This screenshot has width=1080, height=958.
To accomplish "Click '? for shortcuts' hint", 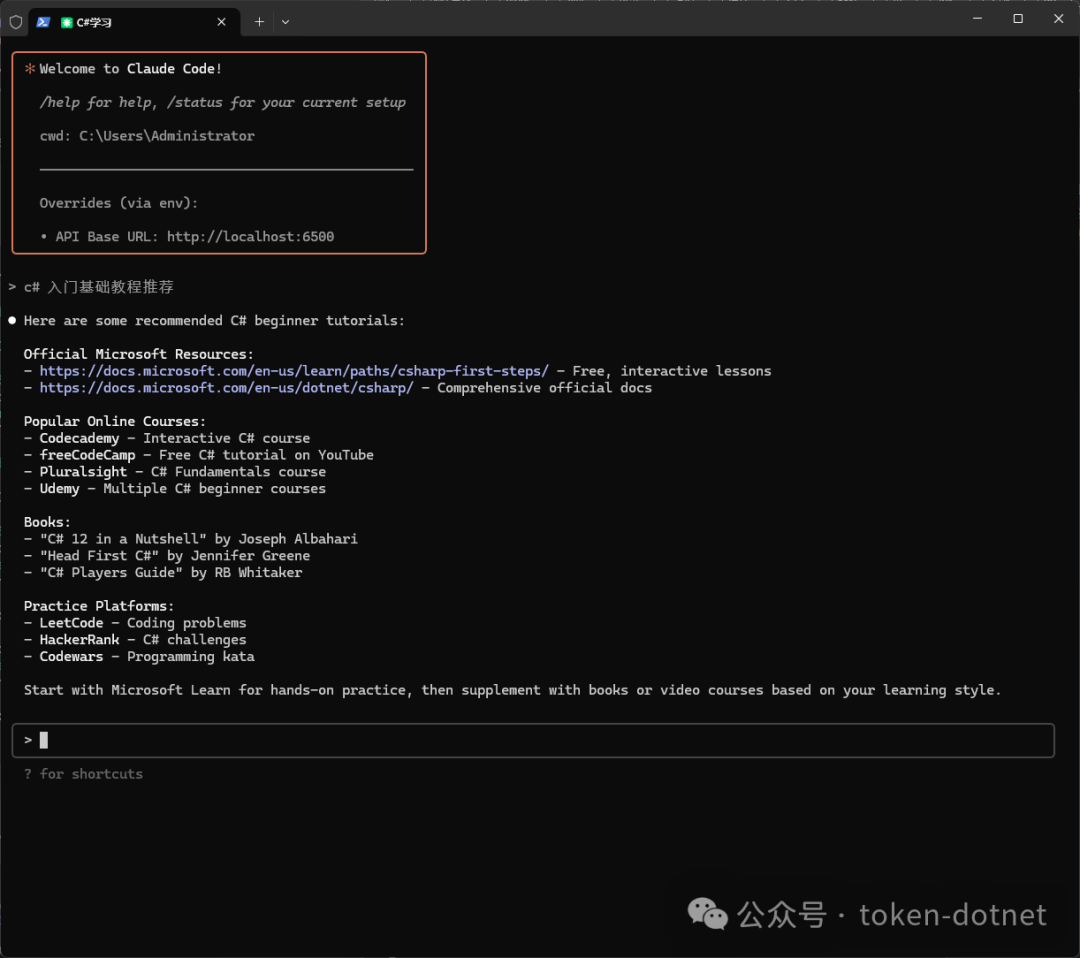I will pos(83,774).
